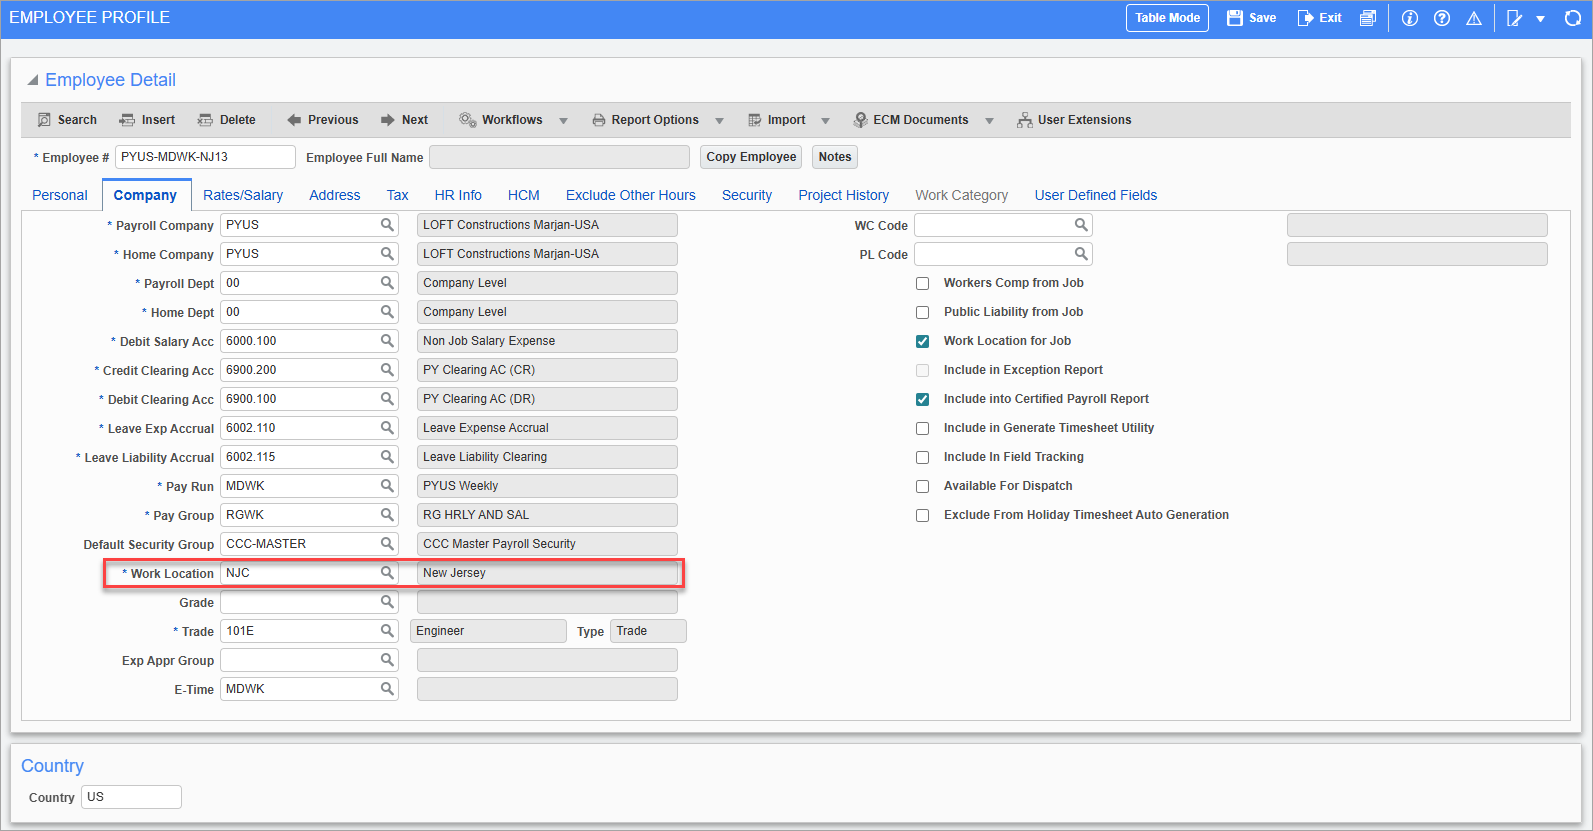Switch to the Rates/Salary tab

[x=243, y=195]
